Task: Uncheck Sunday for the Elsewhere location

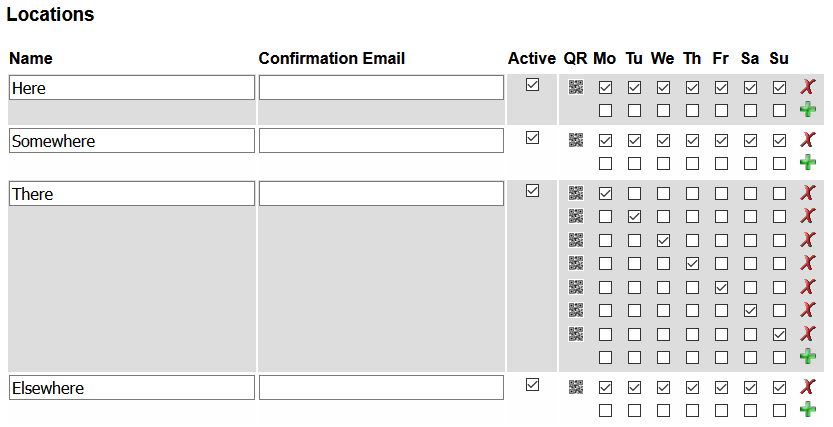Action: pos(780,386)
